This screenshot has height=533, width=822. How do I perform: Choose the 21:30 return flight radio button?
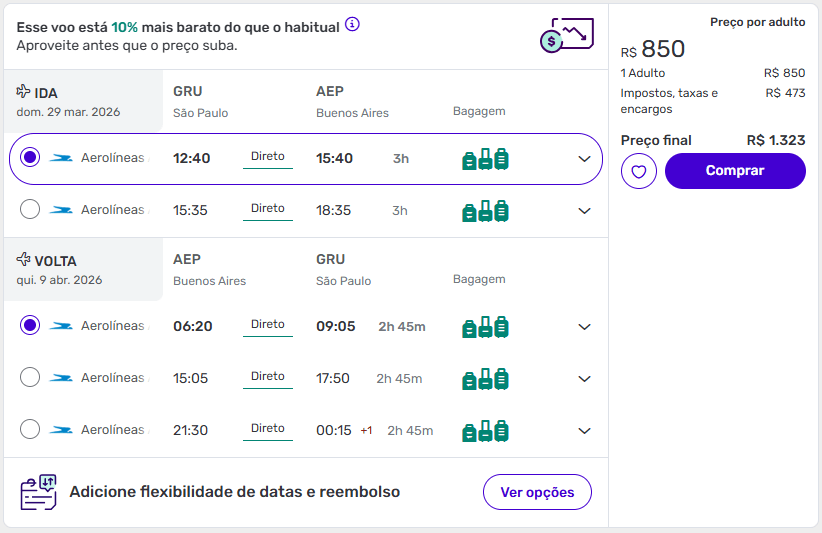pos(30,429)
